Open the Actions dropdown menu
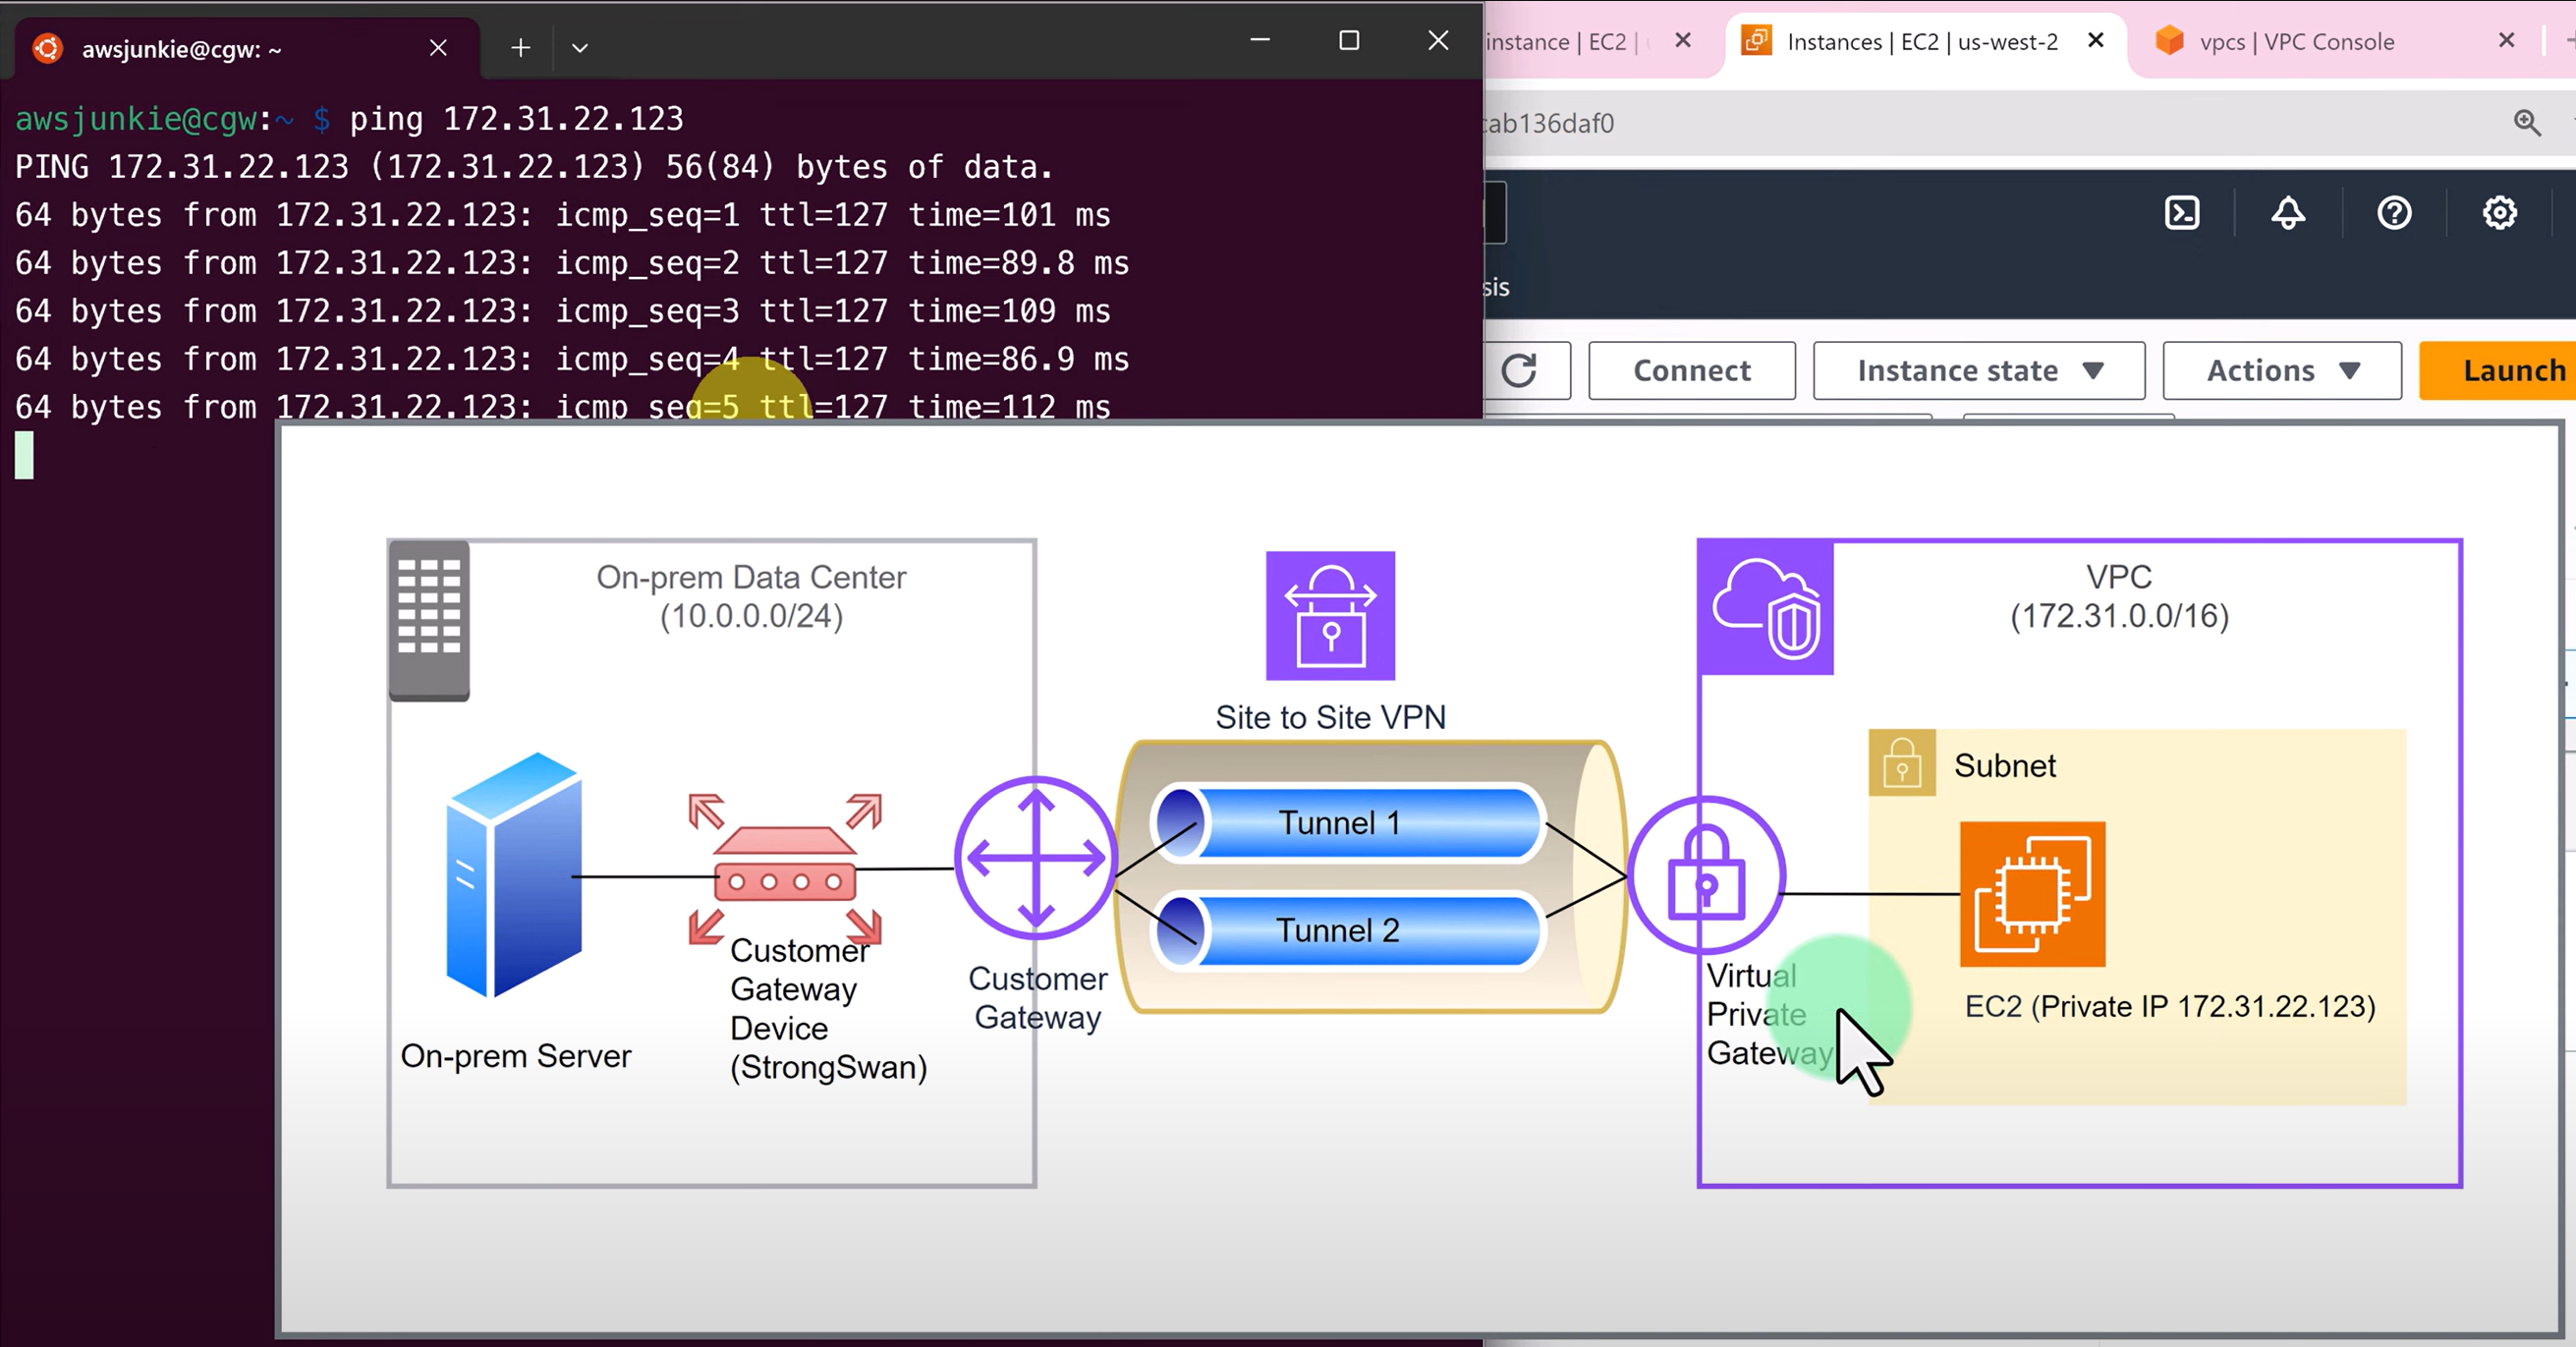 [x=2281, y=371]
